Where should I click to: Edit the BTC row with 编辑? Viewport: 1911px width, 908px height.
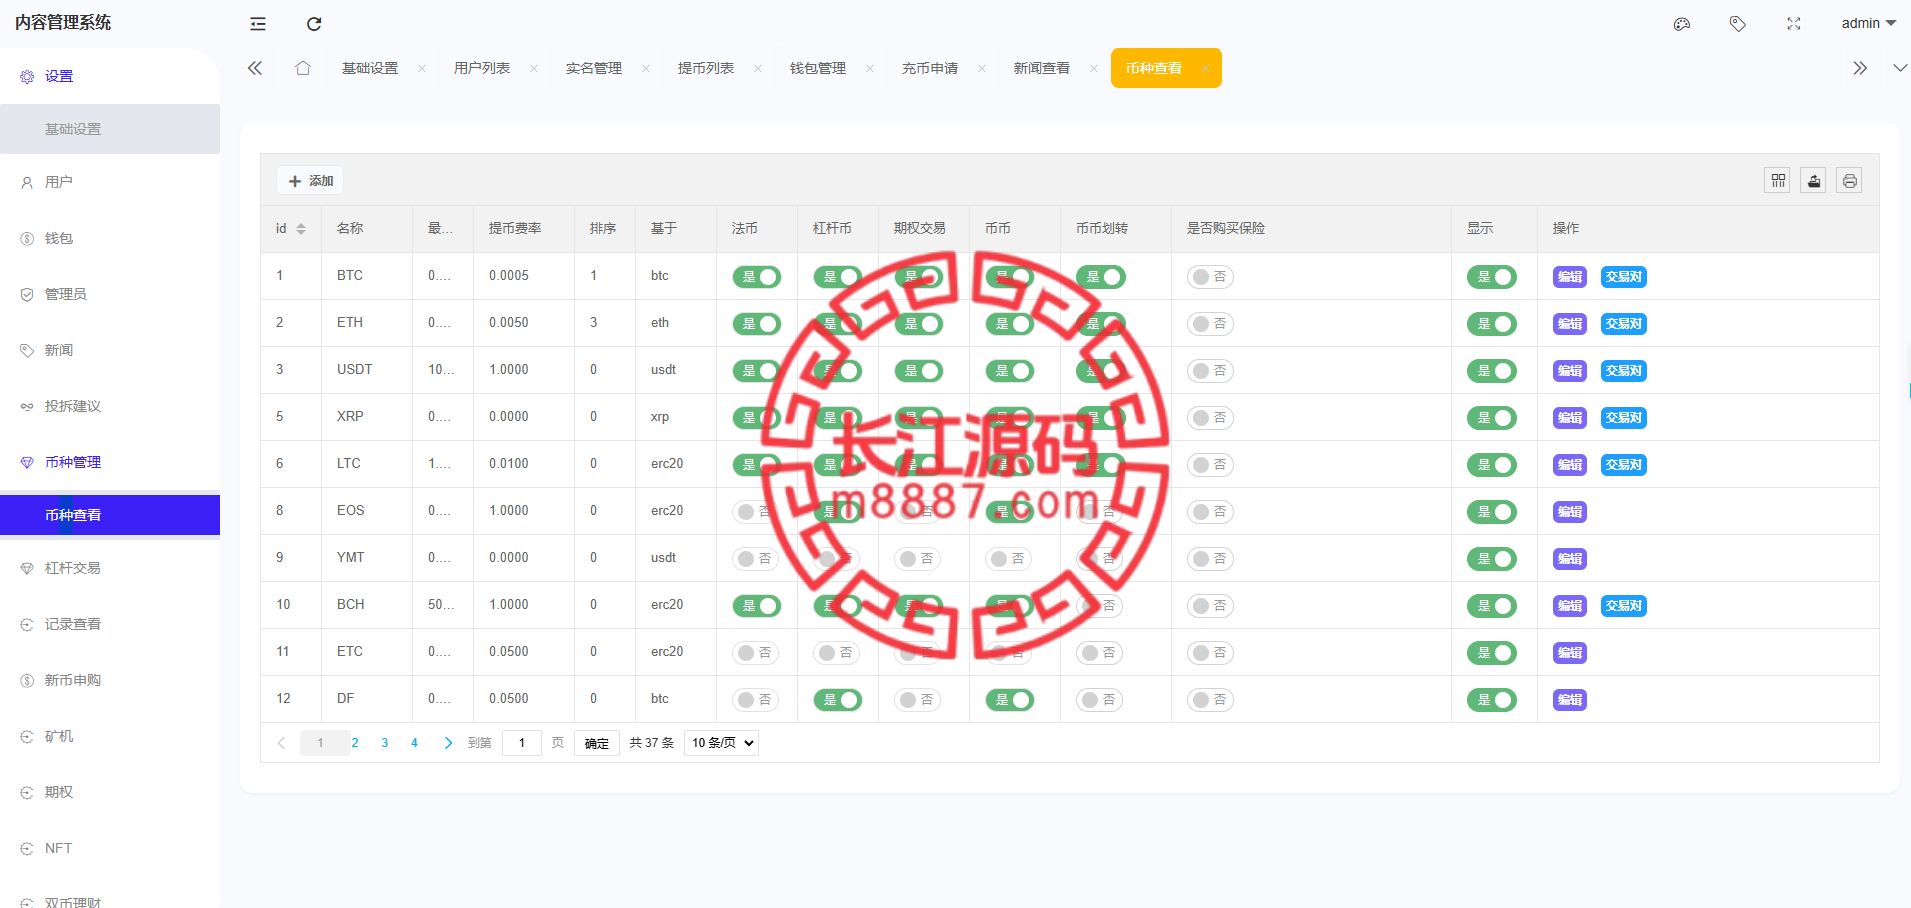coord(1570,277)
